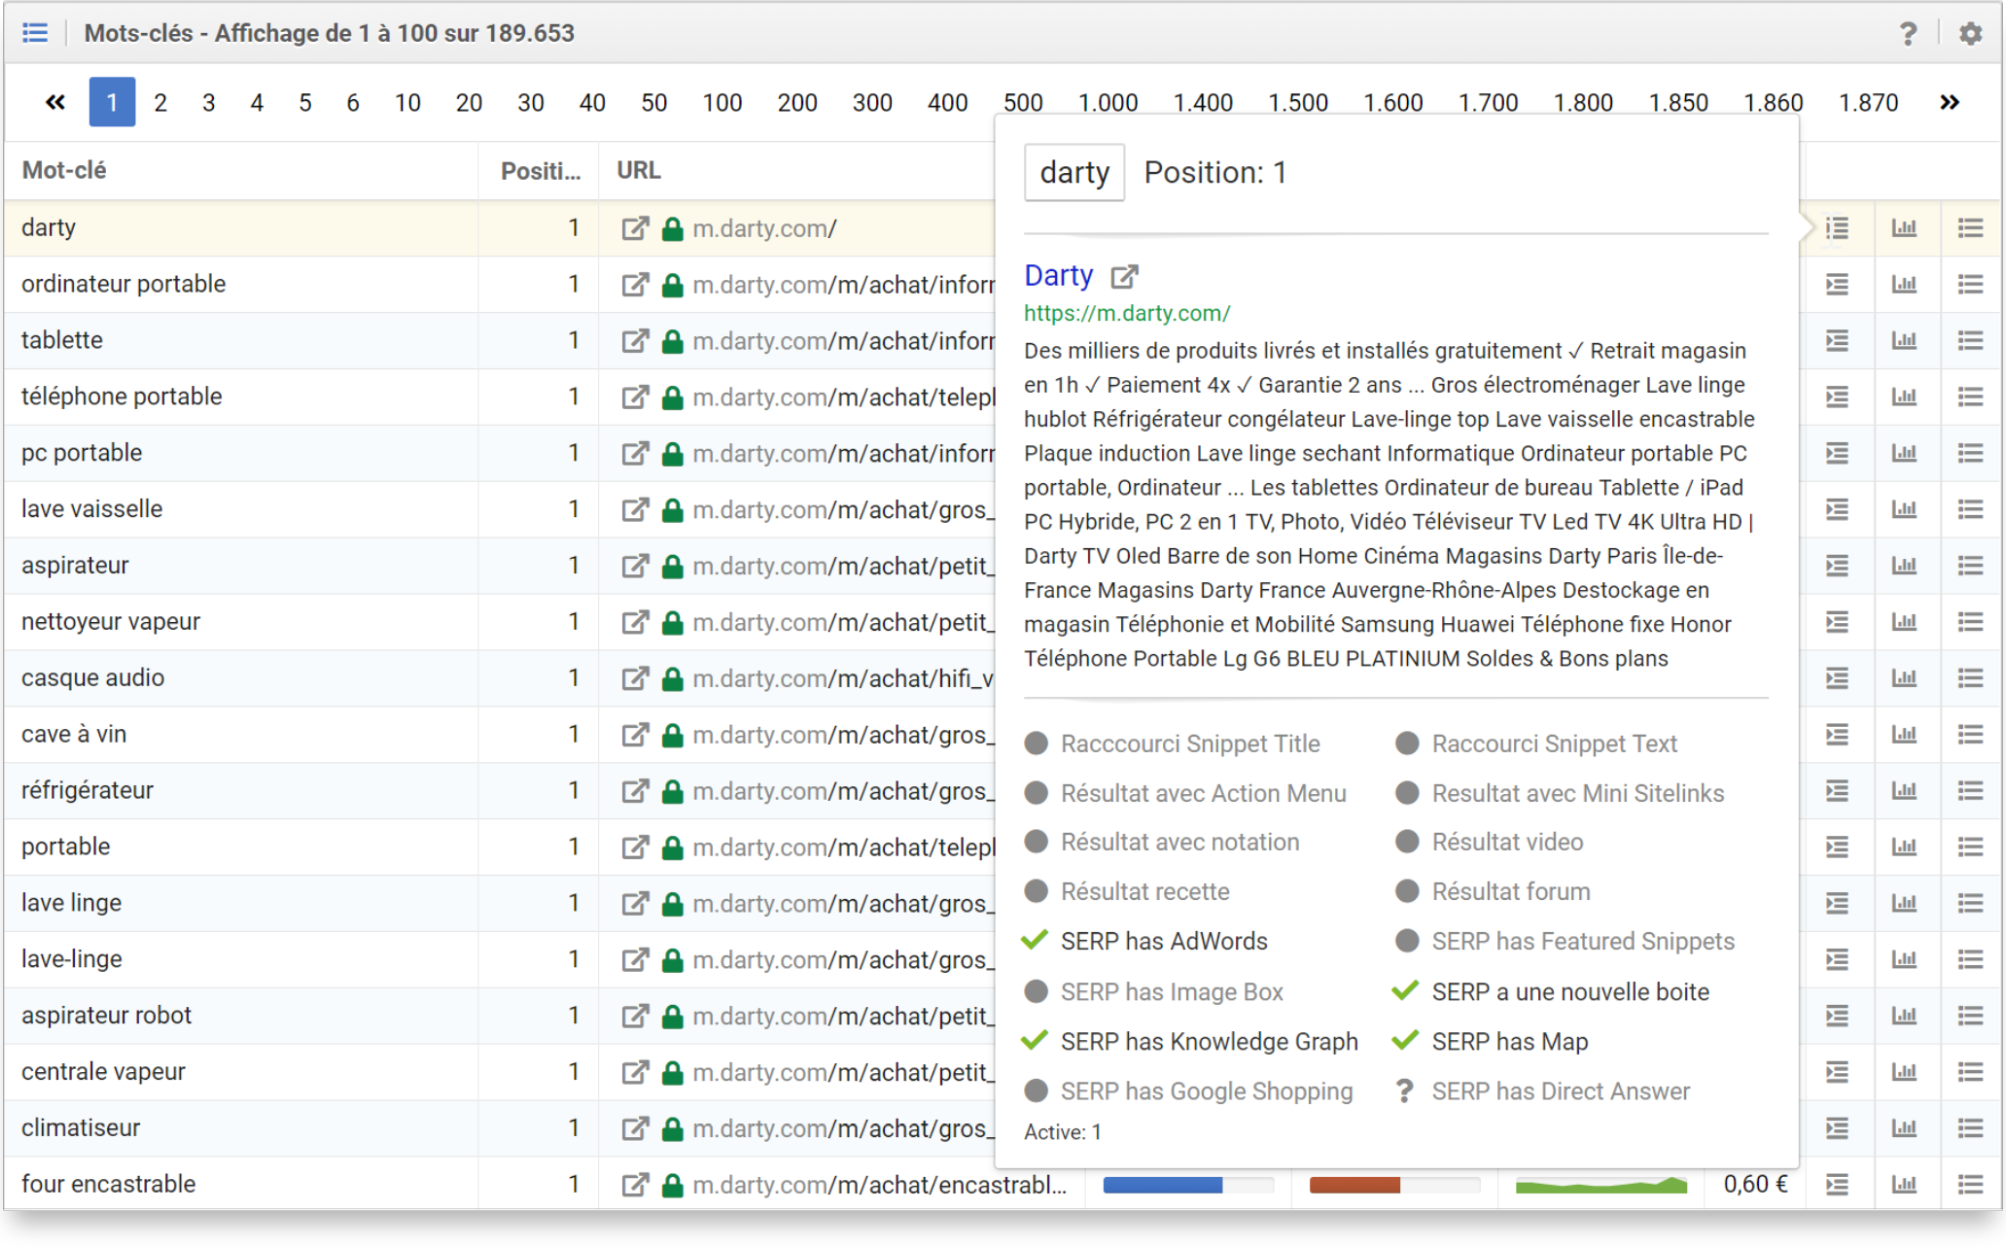Image resolution: width=2006 pixels, height=1252 pixels.
Task: Open external link icon for cave à vin row
Action: click(x=635, y=735)
